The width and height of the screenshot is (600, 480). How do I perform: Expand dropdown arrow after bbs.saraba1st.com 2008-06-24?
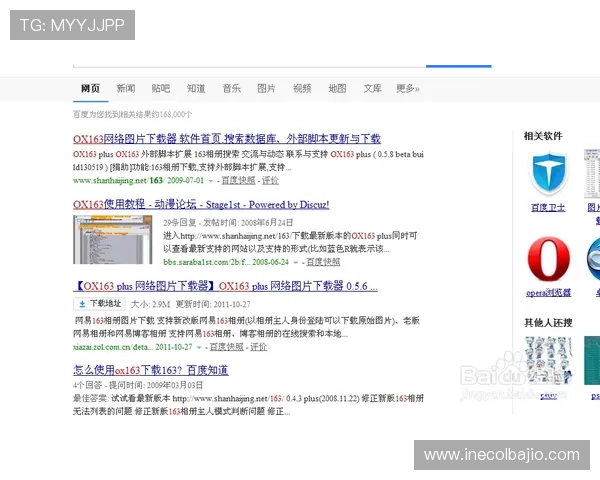click(295, 263)
